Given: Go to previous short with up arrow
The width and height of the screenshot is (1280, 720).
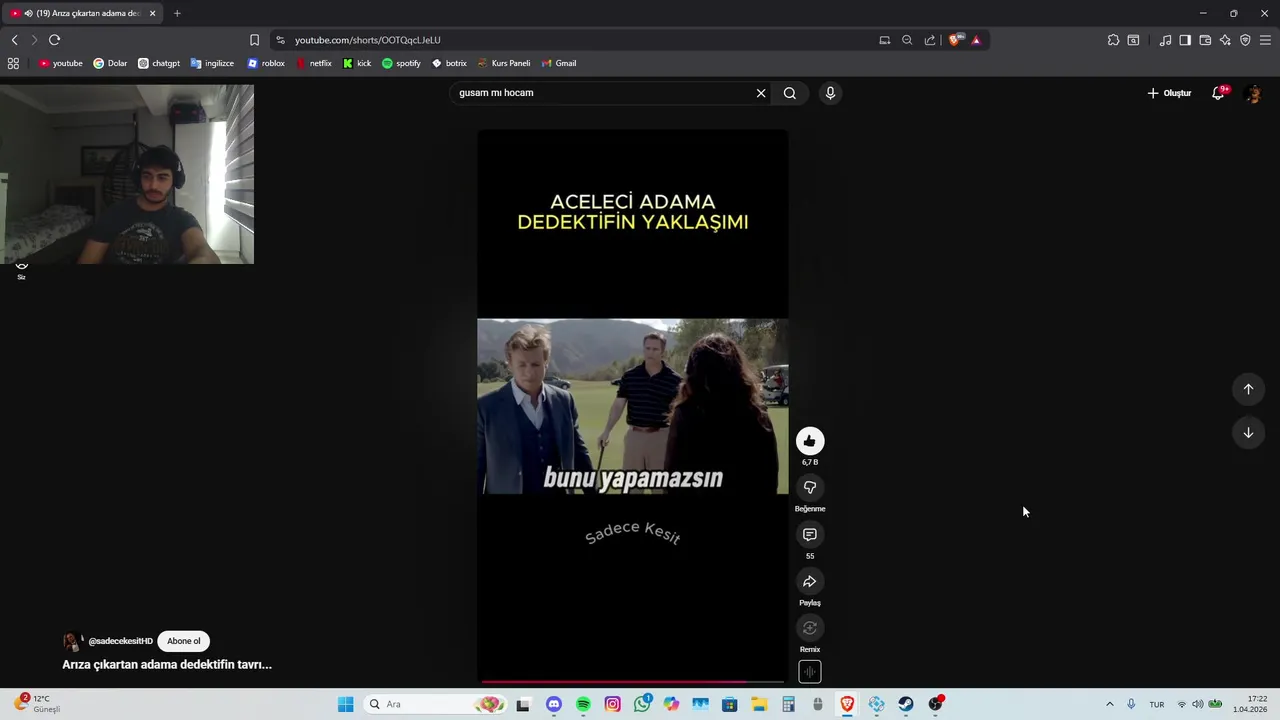Looking at the screenshot, I should (x=1248, y=389).
